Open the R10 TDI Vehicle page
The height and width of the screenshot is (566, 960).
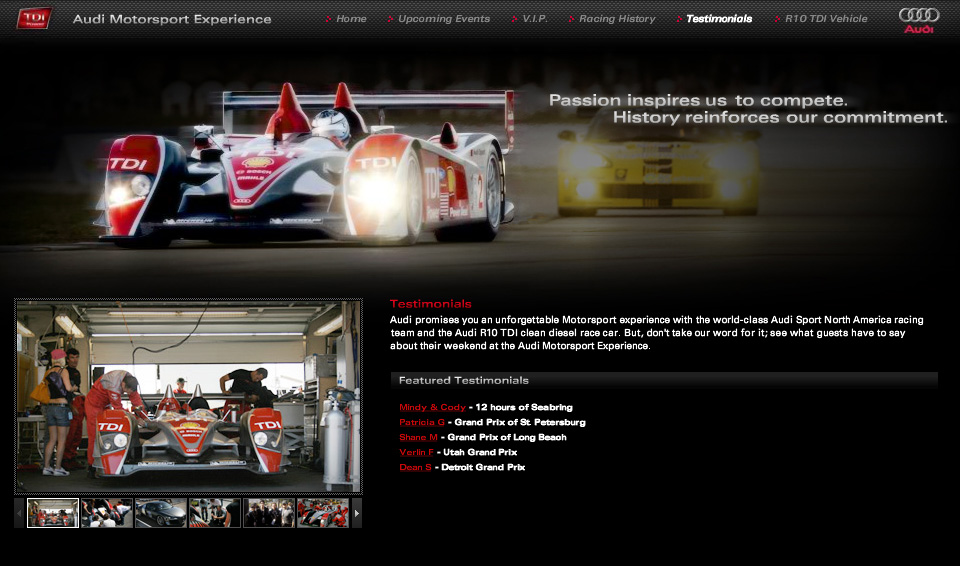pyautogui.click(x=826, y=19)
